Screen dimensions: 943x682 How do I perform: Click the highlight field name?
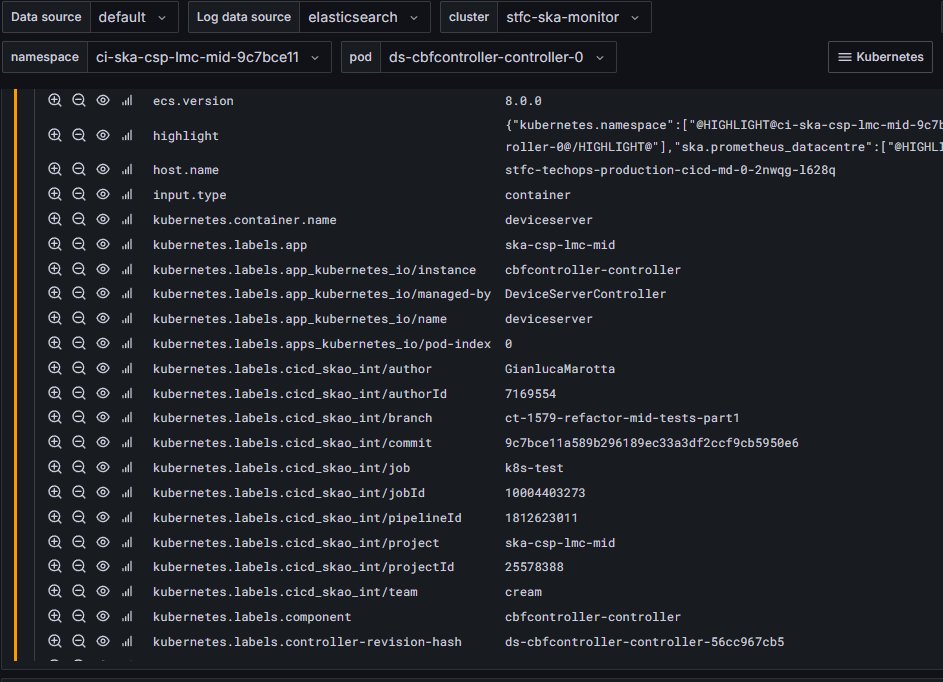click(x=186, y=136)
